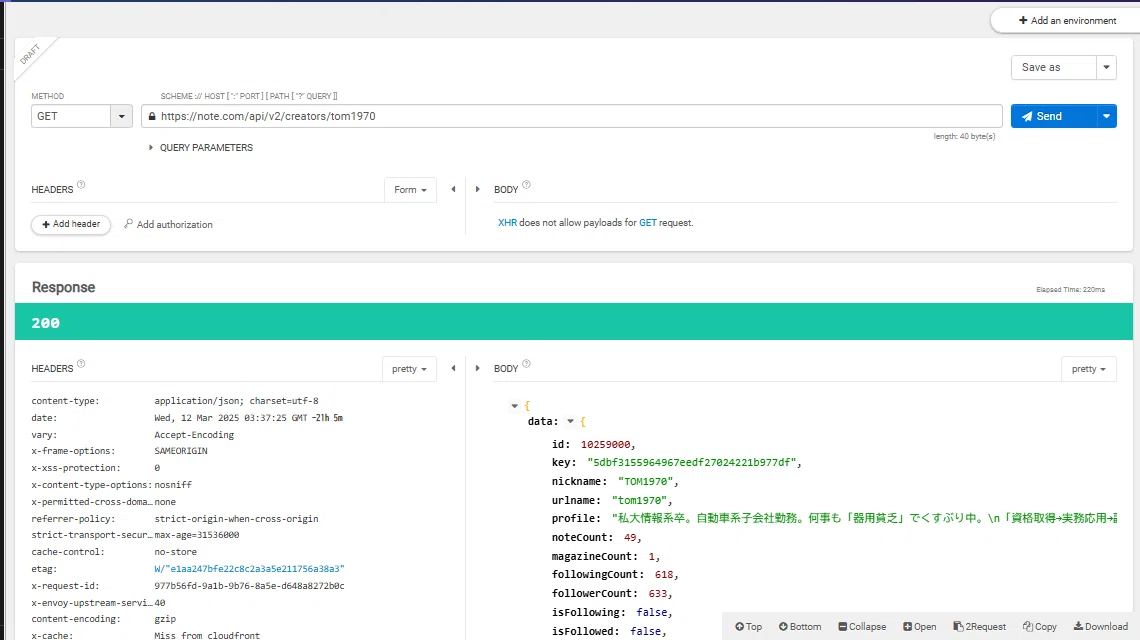Open response body pretty dropdown

tap(1088, 369)
